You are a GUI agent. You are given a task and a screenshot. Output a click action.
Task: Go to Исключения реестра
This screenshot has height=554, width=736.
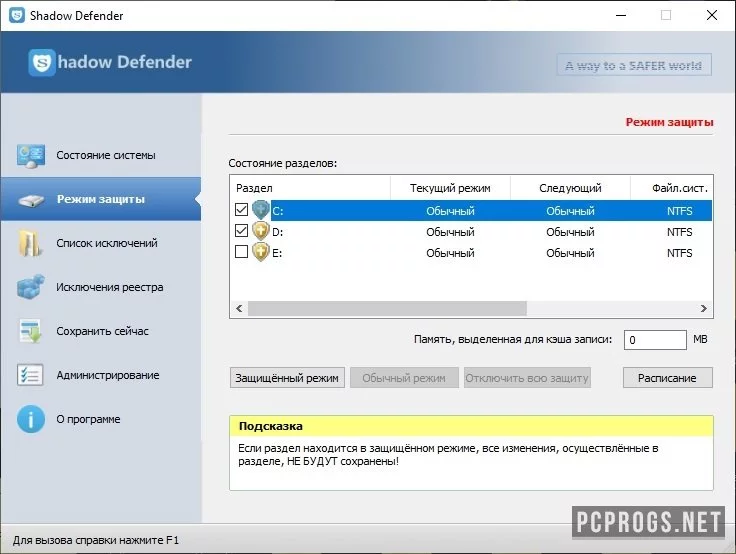101,287
